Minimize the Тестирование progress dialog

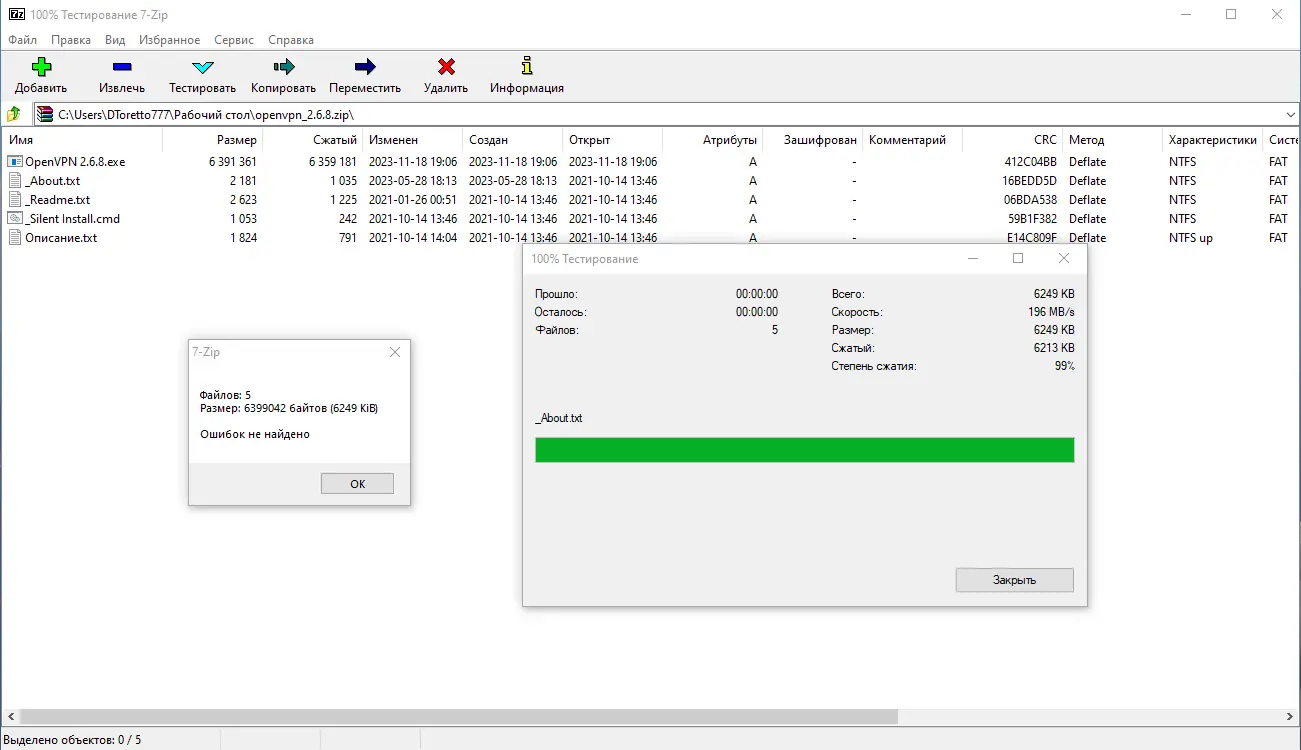coord(973,258)
